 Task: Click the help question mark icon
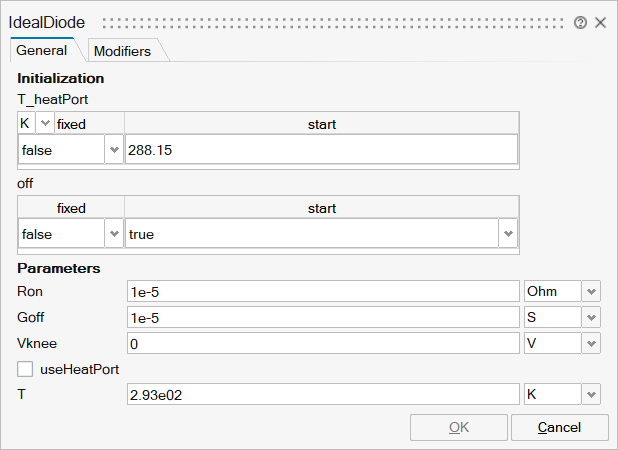(x=580, y=22)
